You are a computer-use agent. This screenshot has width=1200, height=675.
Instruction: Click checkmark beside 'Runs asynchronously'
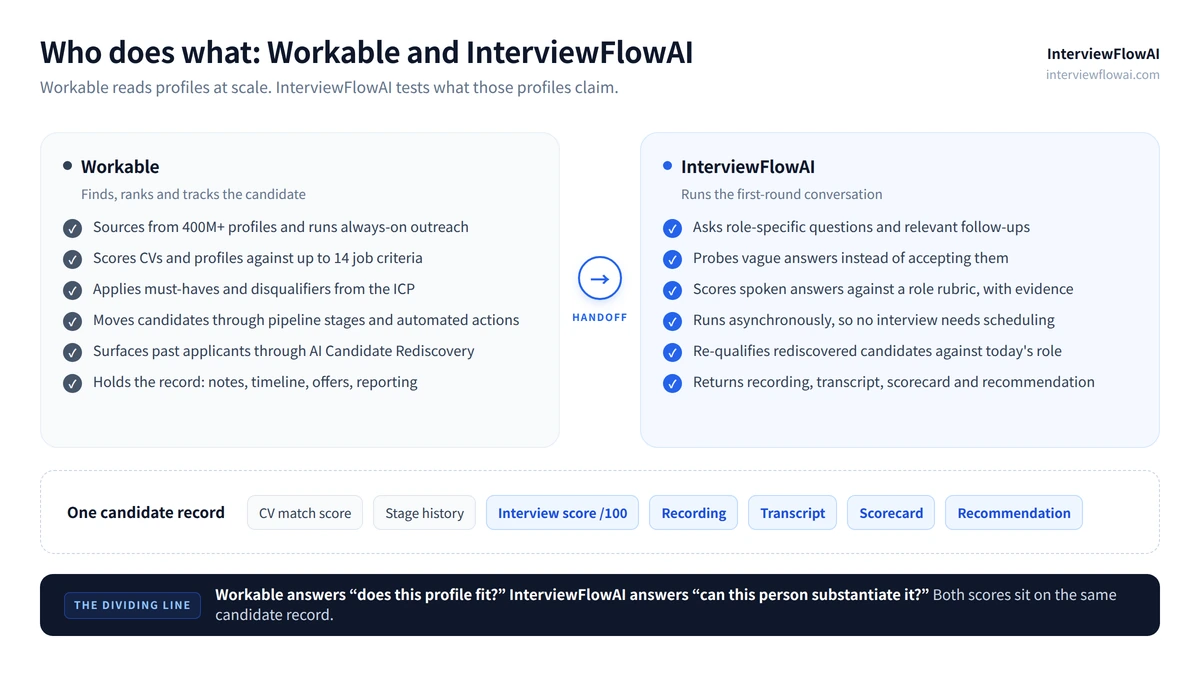pos(672,321)
